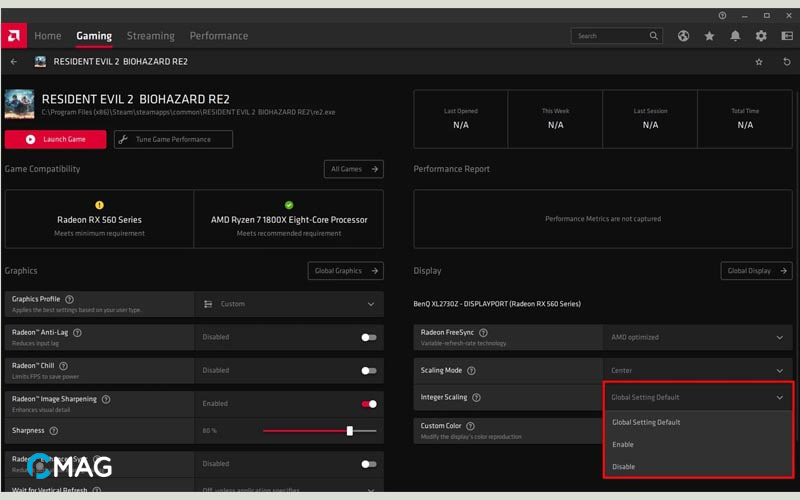Turn on the Radeon Chill switch
Image resolution: width=800 pixels, height=500 pixels.
pyautogui.click(x=369, y=370)
